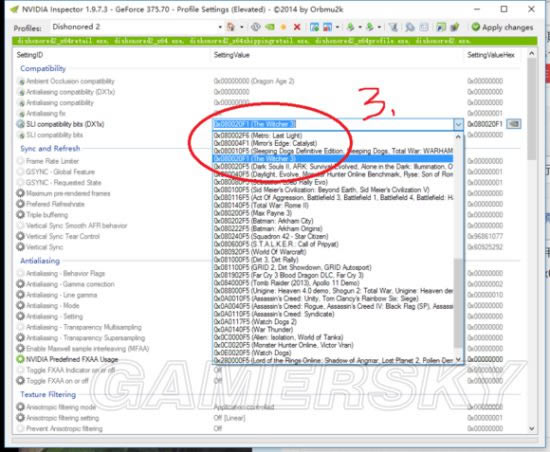Click gear icon of Antialiasing - Gamma correction
Viewport: 550px width, 452px height.
[20, 284]
